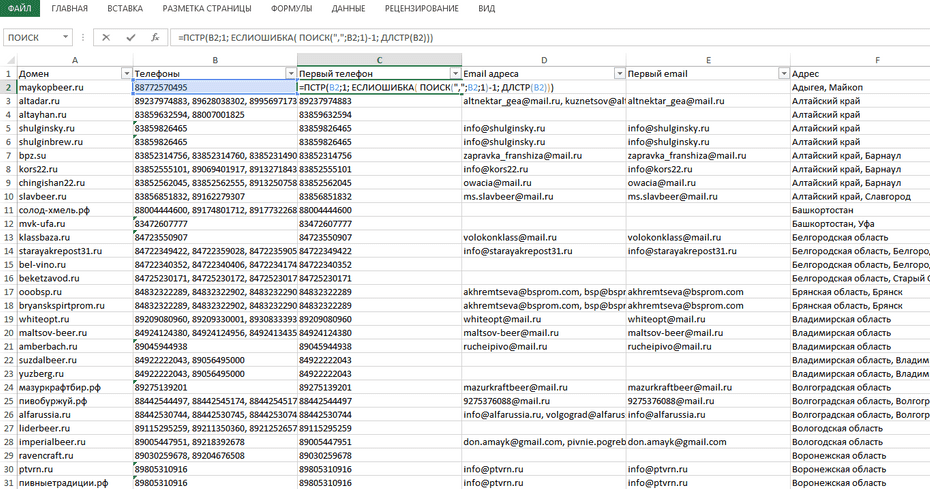Click cell with volokonklass@mail.ru in Первый email
The height and width of the screenshot is (489, 930).
(x=708, y=237)
